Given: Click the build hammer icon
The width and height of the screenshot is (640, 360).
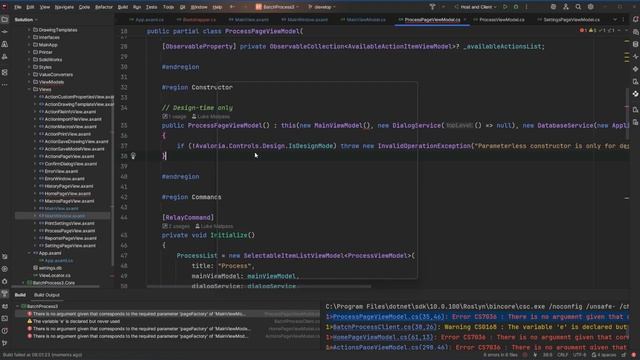Looking at the screenshot, I should [432, 7].
